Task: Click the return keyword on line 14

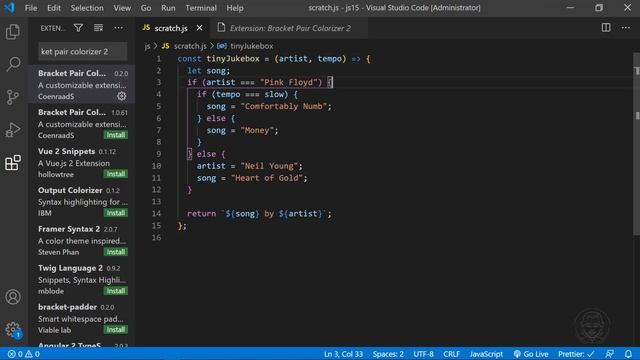Action: click(x=202, y=213)
